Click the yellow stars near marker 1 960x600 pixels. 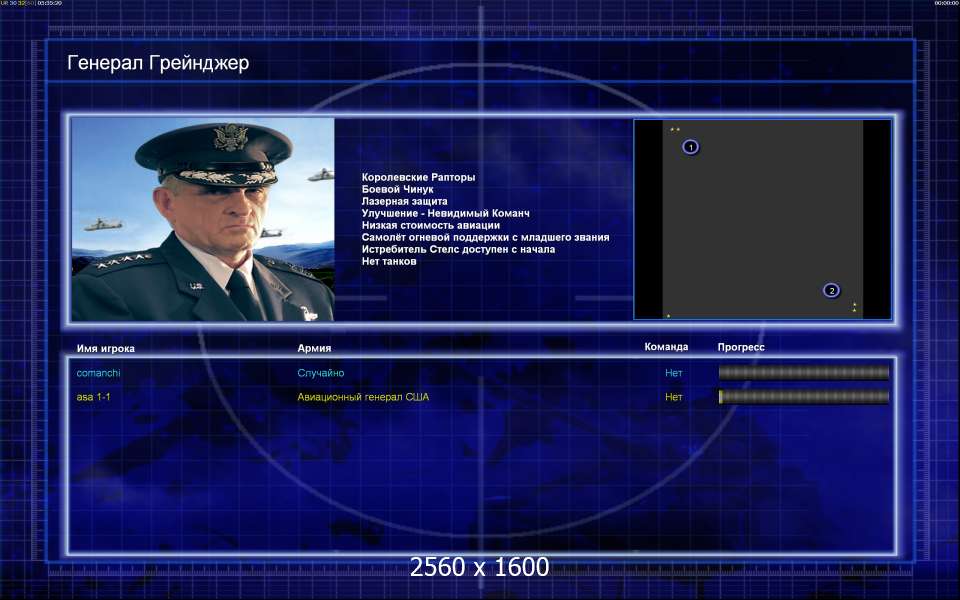[x=675, y=129]
